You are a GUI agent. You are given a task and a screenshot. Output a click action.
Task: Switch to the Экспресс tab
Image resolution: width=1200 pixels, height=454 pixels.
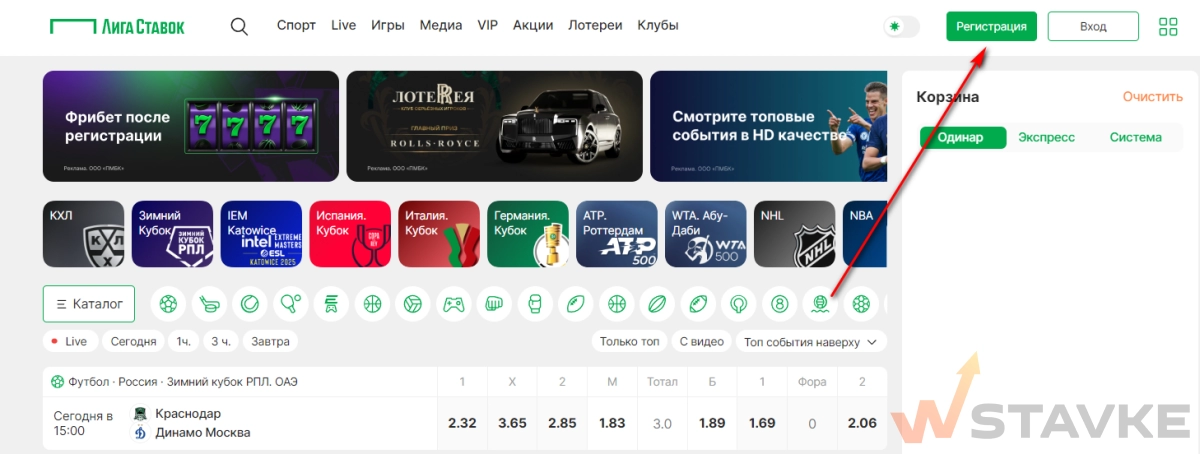(x=1046, y=137)
